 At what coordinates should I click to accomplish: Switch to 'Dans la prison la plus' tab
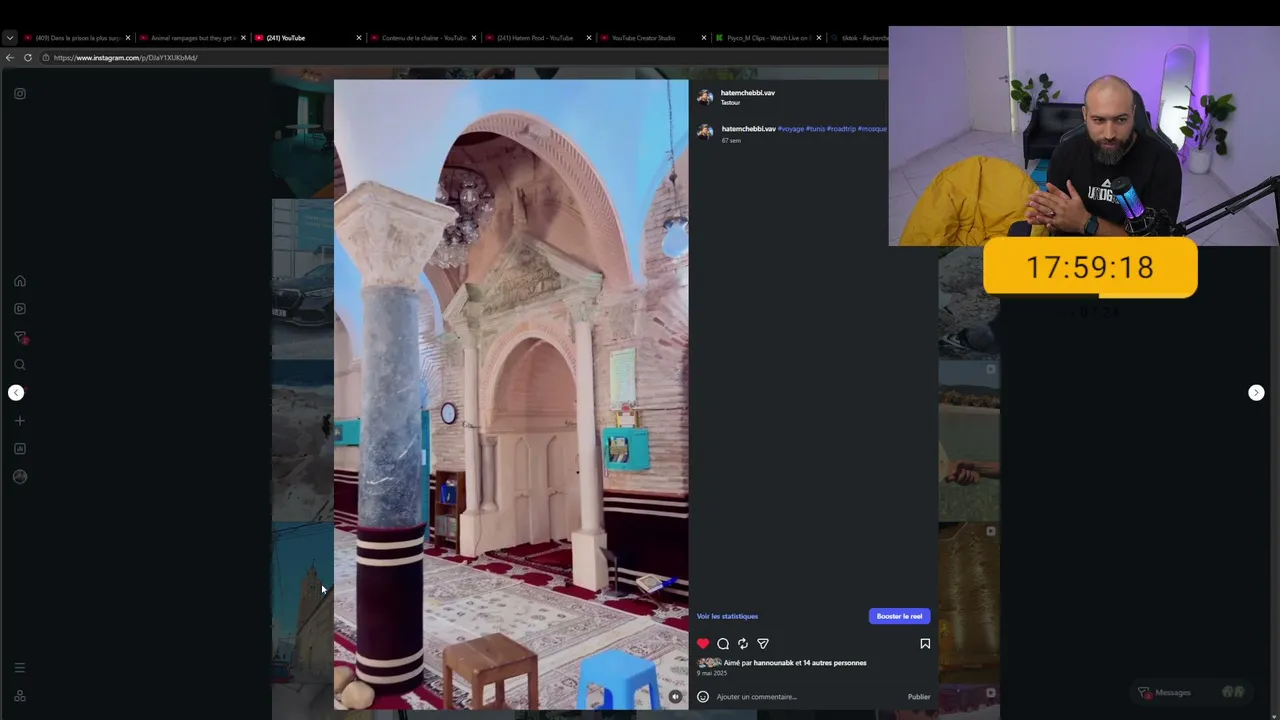click(77, 38)
